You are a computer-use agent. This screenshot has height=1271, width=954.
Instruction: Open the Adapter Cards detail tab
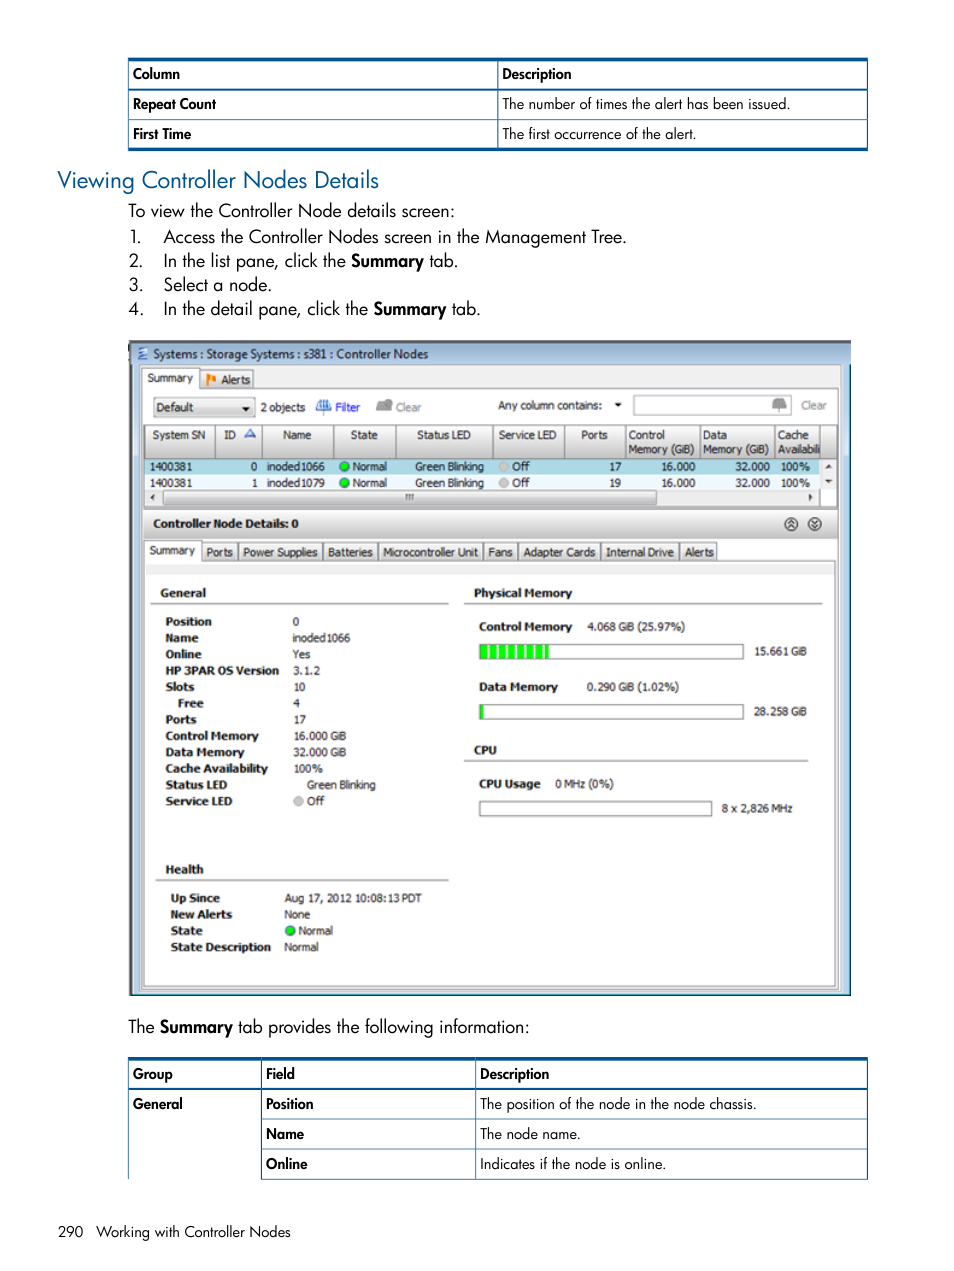[559, 552]
